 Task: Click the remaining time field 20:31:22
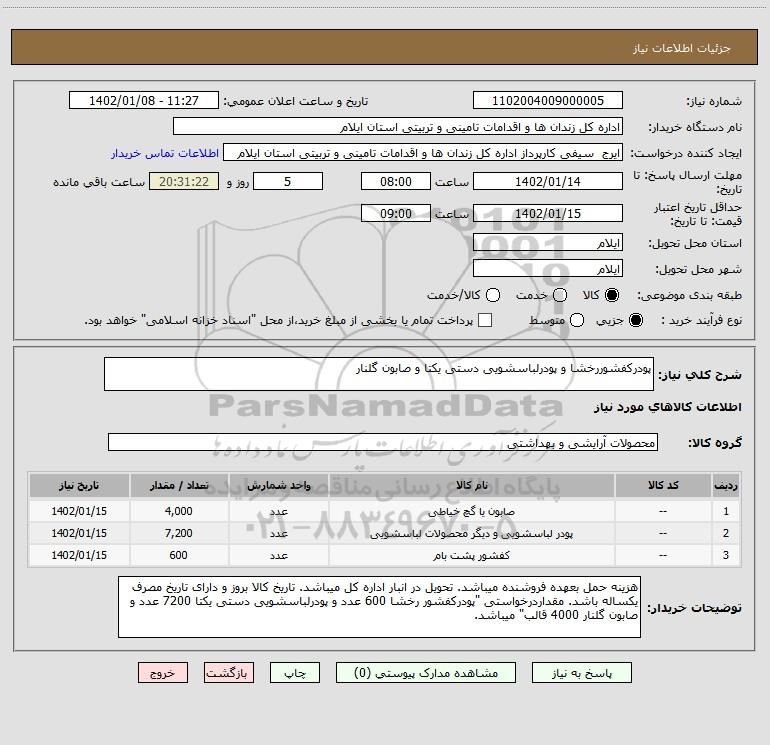point(184,181)
